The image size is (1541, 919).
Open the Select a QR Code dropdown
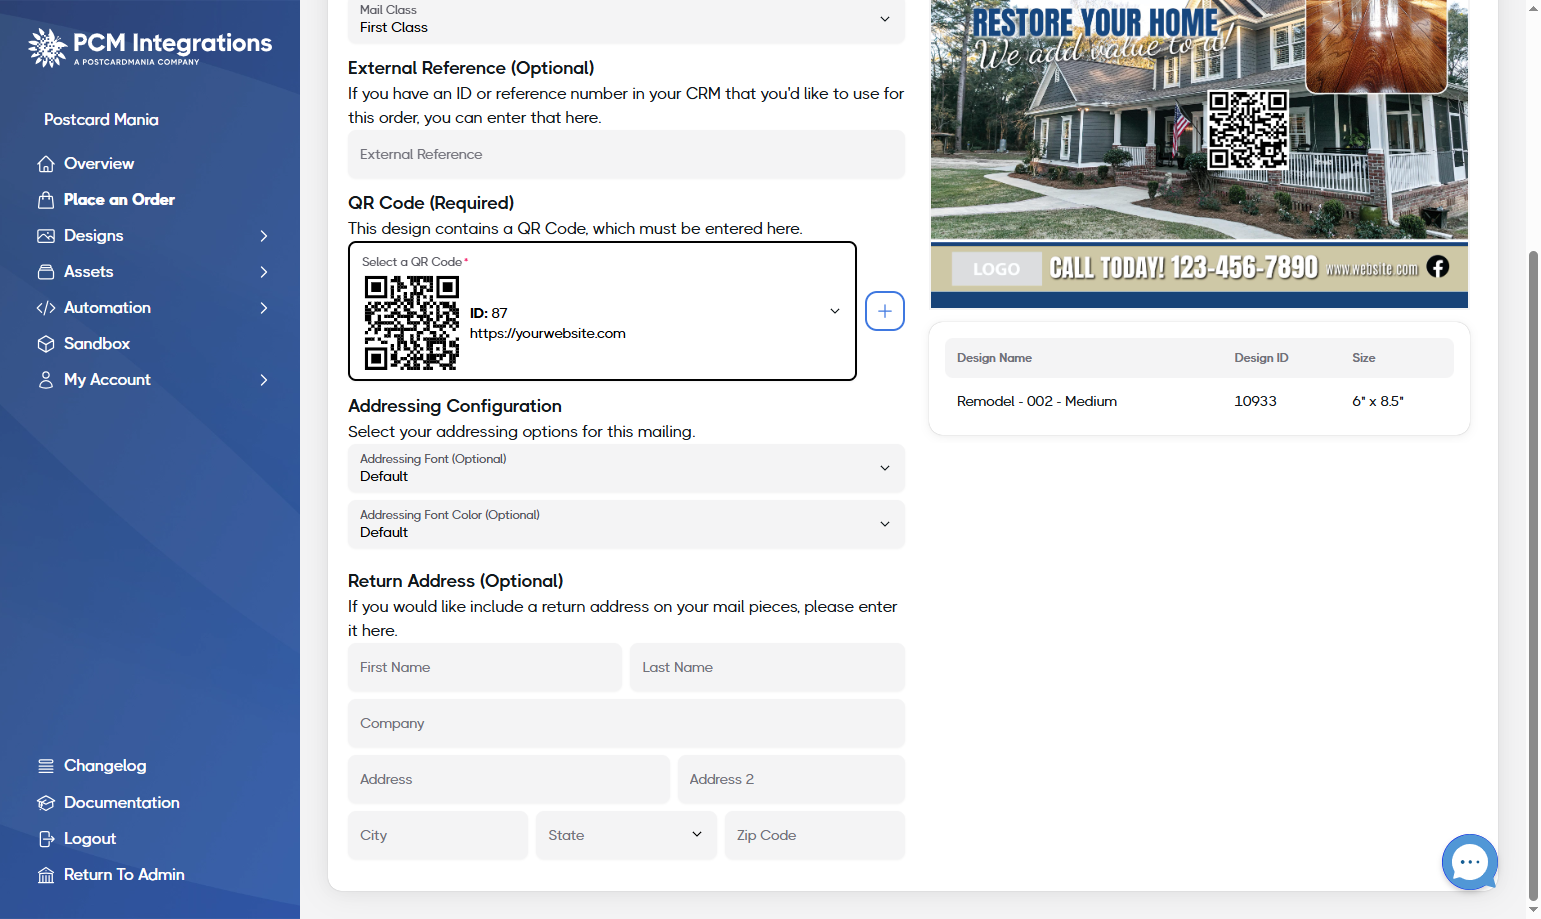point(602,311)
